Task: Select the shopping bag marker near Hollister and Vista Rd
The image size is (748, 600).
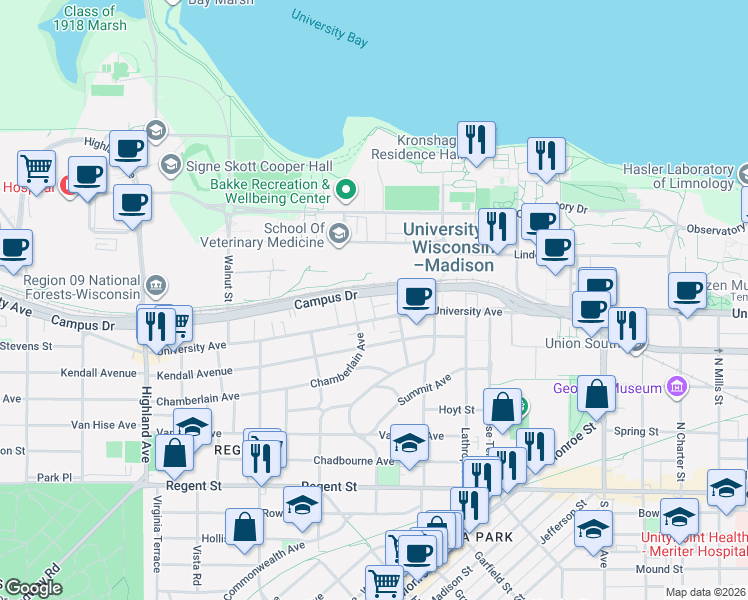Action: 244,530
